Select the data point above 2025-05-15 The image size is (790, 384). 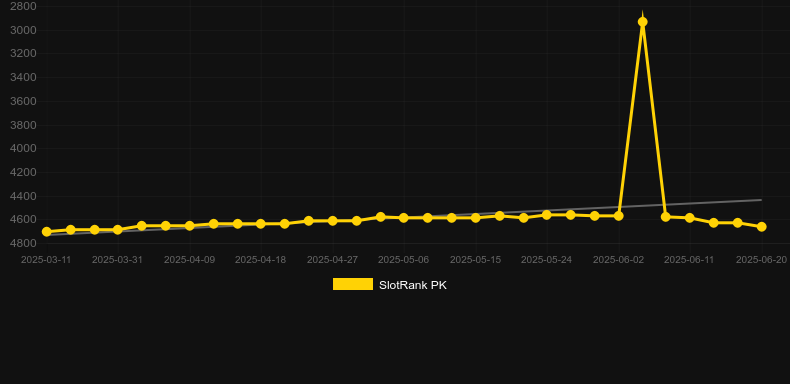coord(476,218)
